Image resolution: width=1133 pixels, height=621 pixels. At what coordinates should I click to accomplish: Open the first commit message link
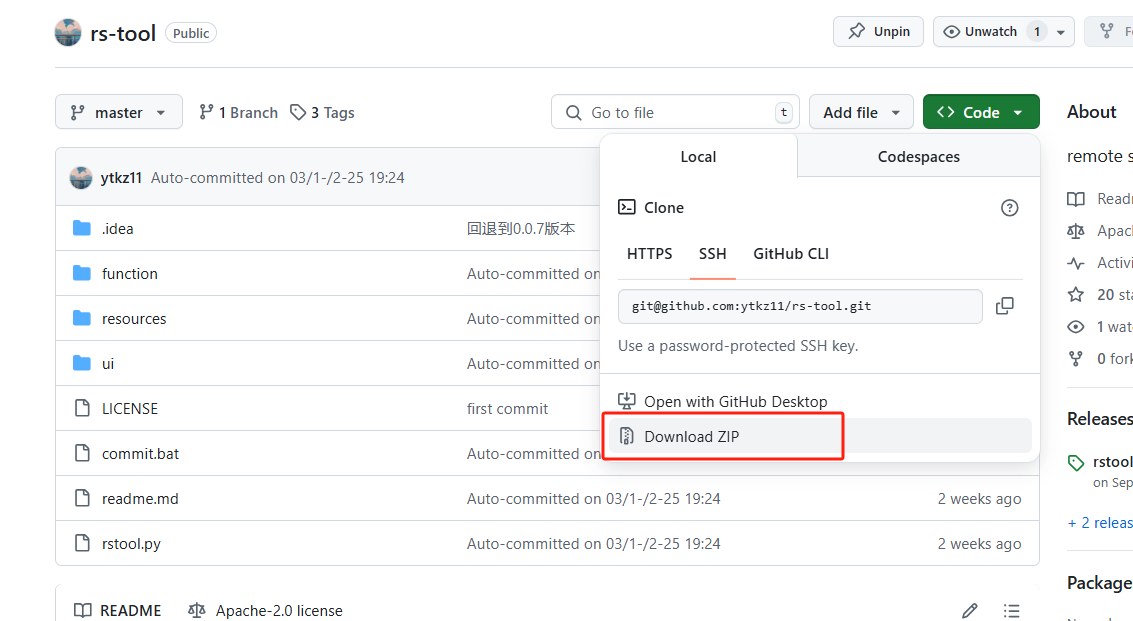click(x=507, y=408)
